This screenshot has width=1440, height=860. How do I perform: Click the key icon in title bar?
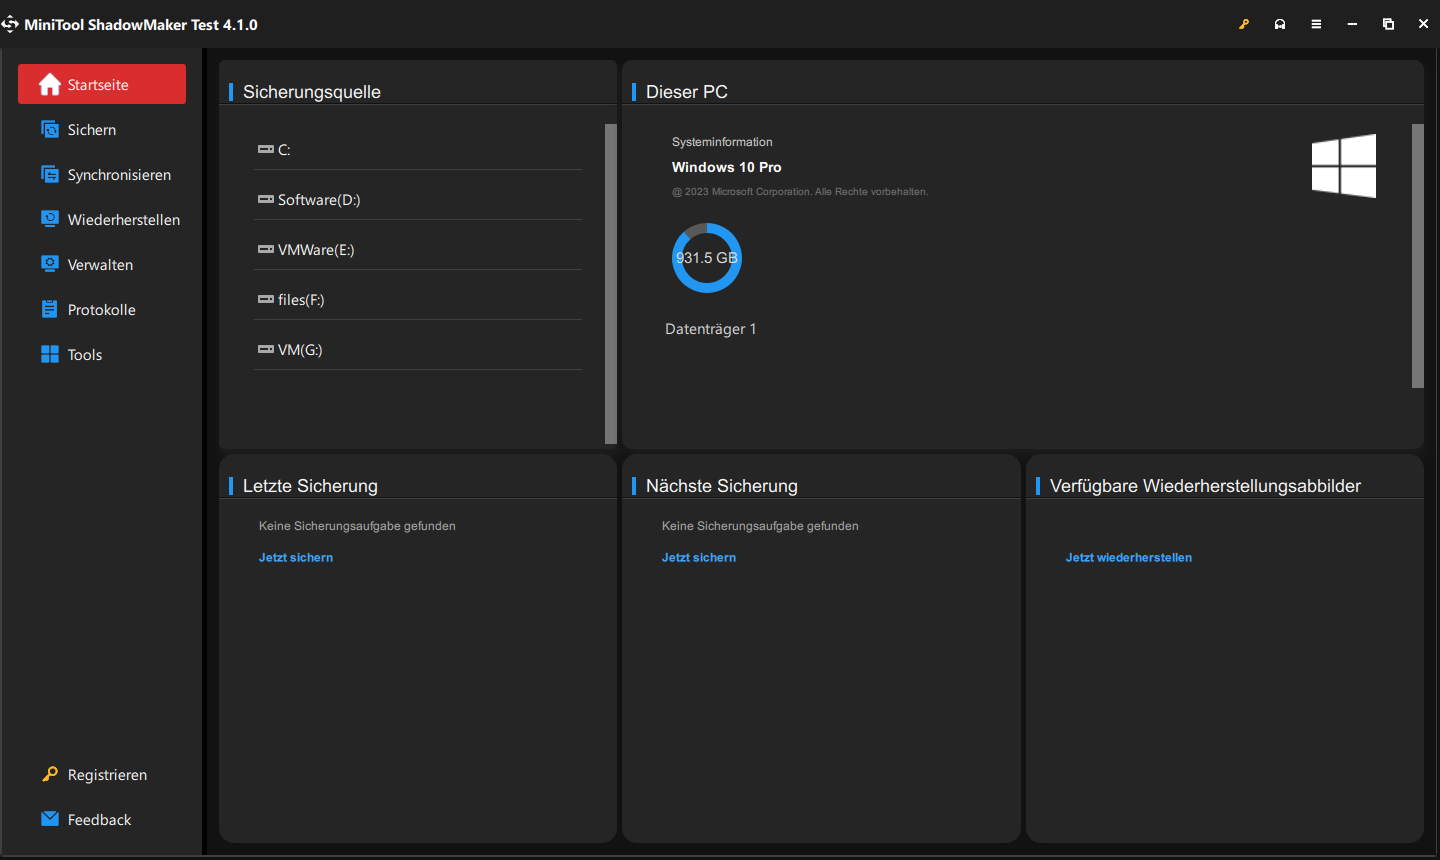click(x=1244, y=24)
